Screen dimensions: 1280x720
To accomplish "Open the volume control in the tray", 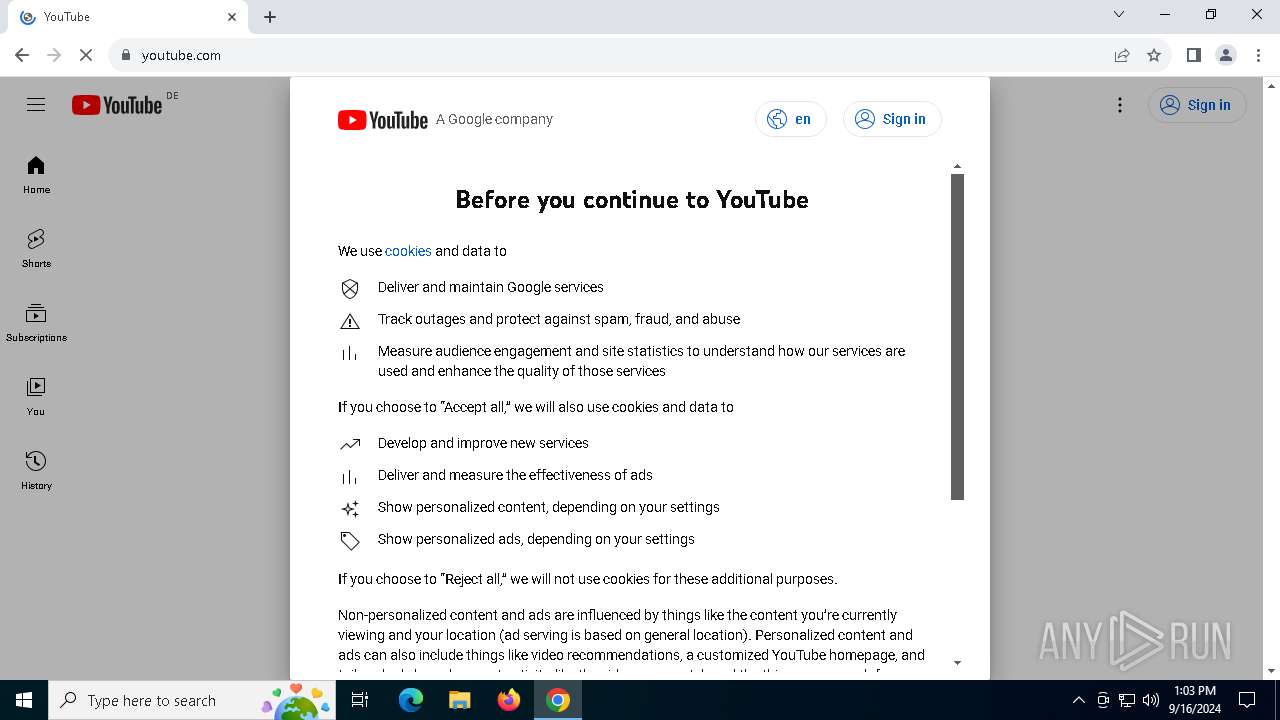I will pos(1151,700).
